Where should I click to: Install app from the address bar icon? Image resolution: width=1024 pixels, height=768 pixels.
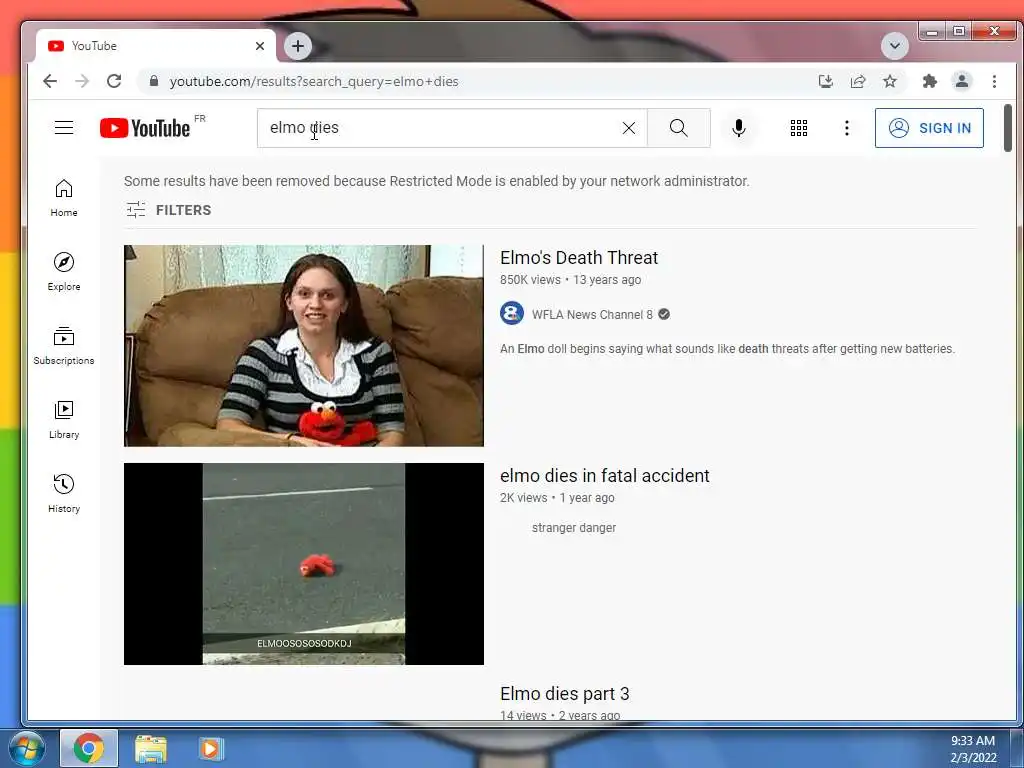pyautogui.click(x=825, y=81)
